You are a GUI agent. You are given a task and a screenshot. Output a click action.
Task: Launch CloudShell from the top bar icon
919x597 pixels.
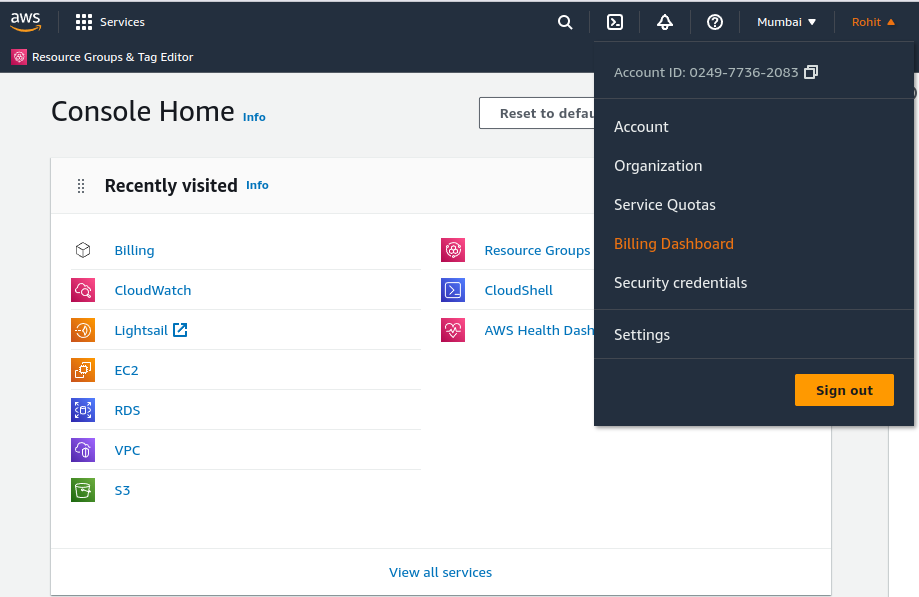tap(615, 22)
